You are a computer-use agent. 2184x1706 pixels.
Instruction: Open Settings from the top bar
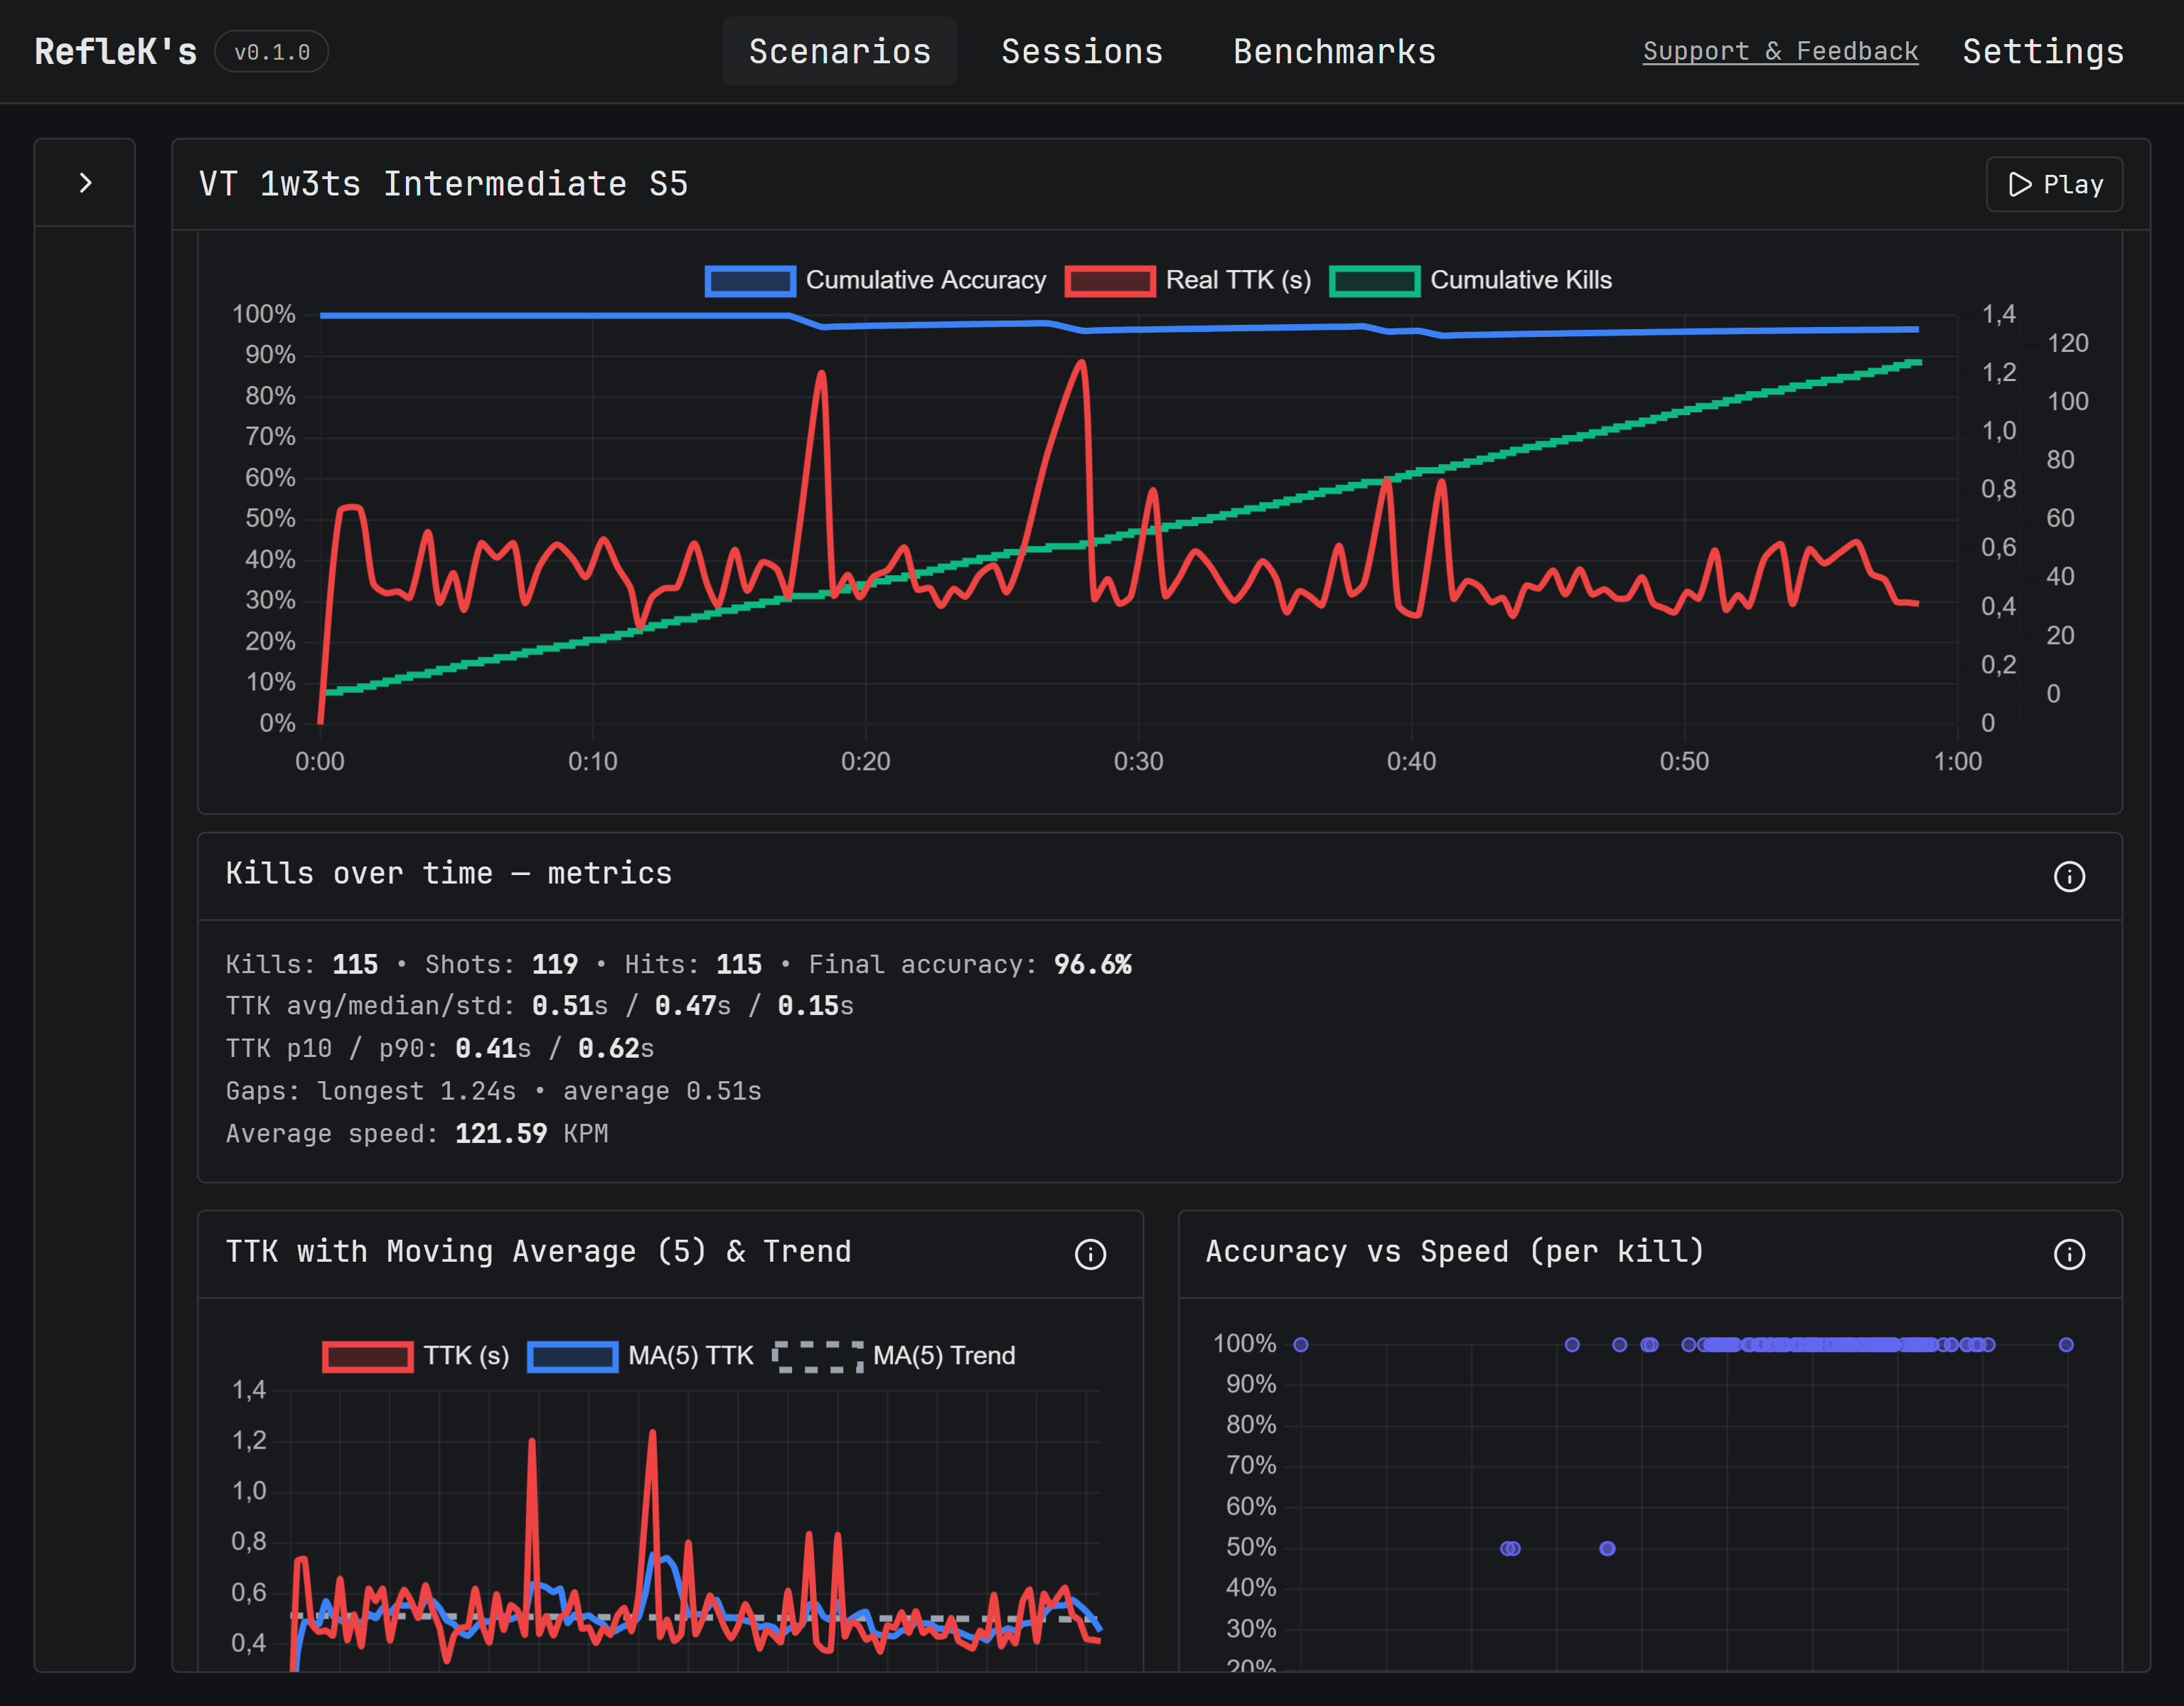[x=2043, y=52]
